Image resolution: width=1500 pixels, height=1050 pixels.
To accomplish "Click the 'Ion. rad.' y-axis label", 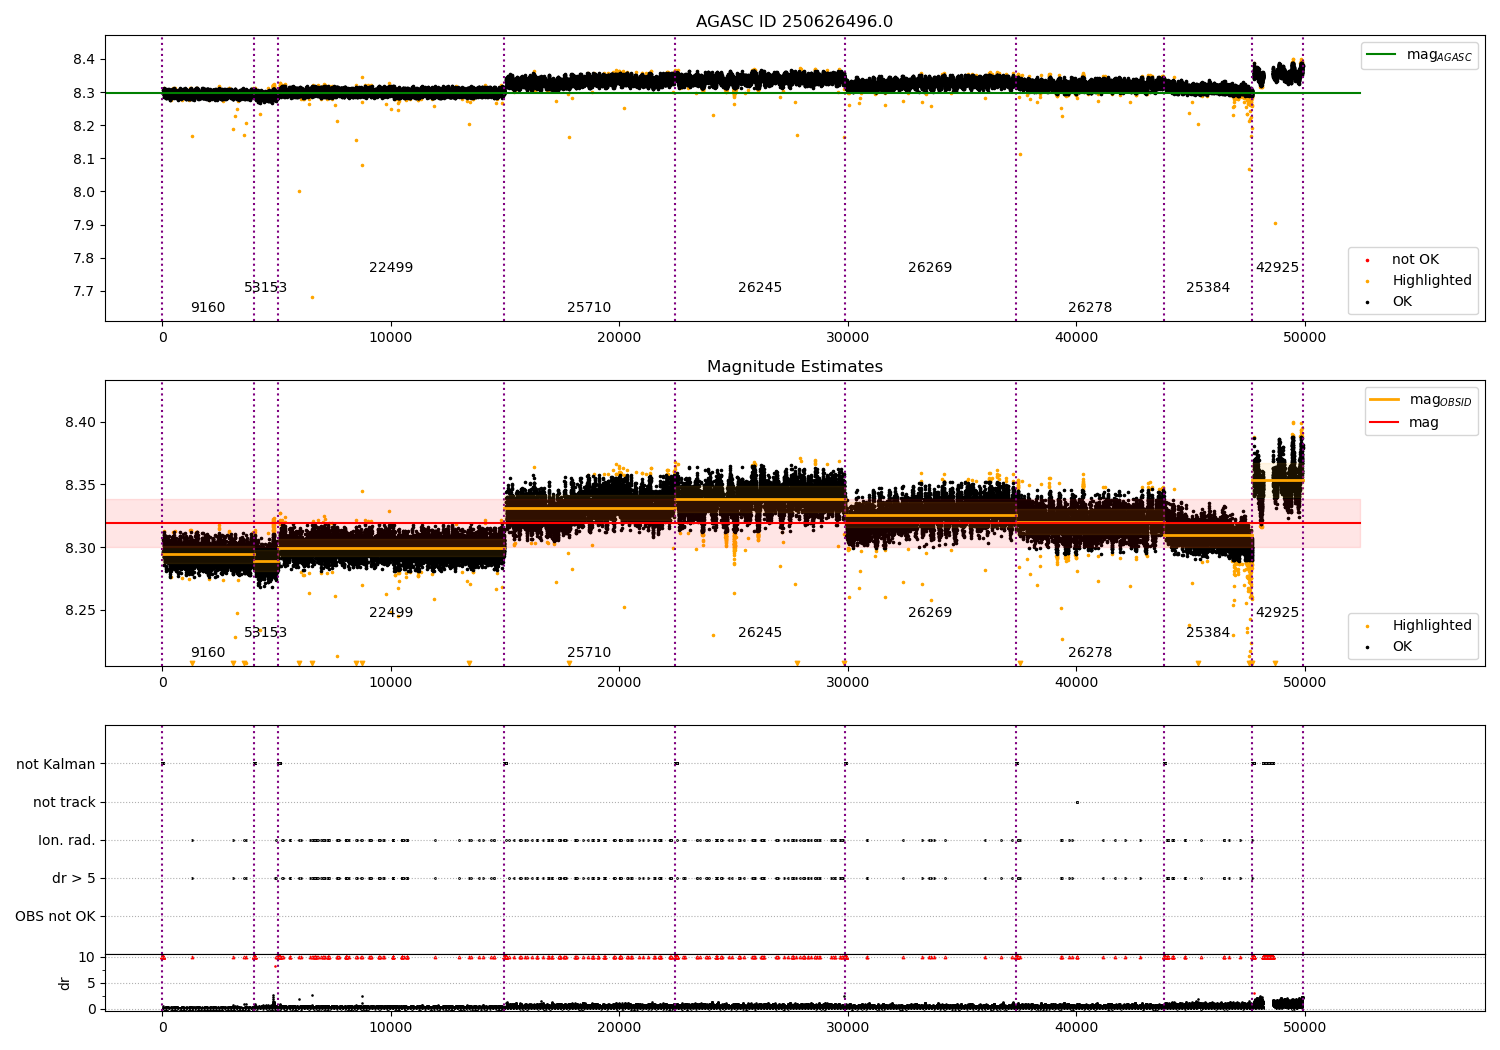I will 67,841.
